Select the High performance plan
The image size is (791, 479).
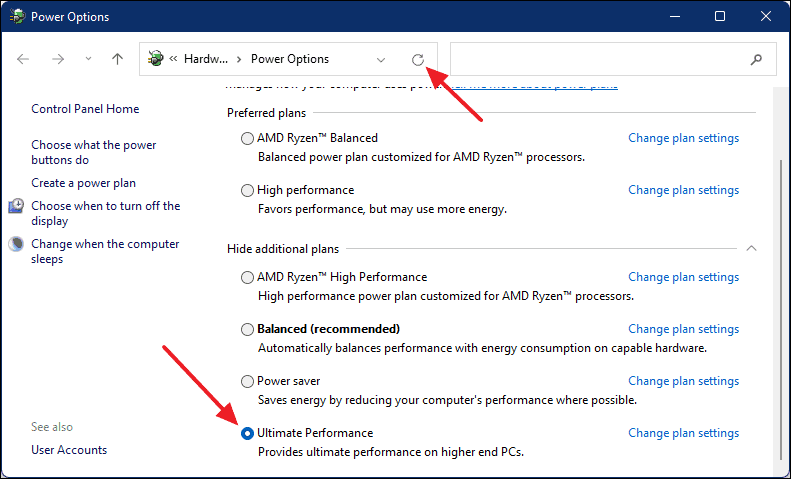[x=247, y=190]
